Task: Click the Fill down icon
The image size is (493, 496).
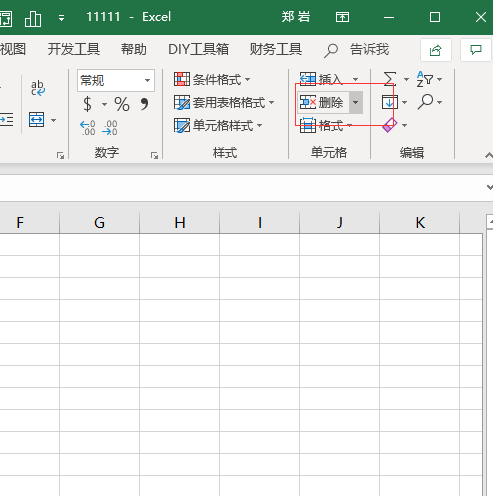Action: tap(390, 102)
